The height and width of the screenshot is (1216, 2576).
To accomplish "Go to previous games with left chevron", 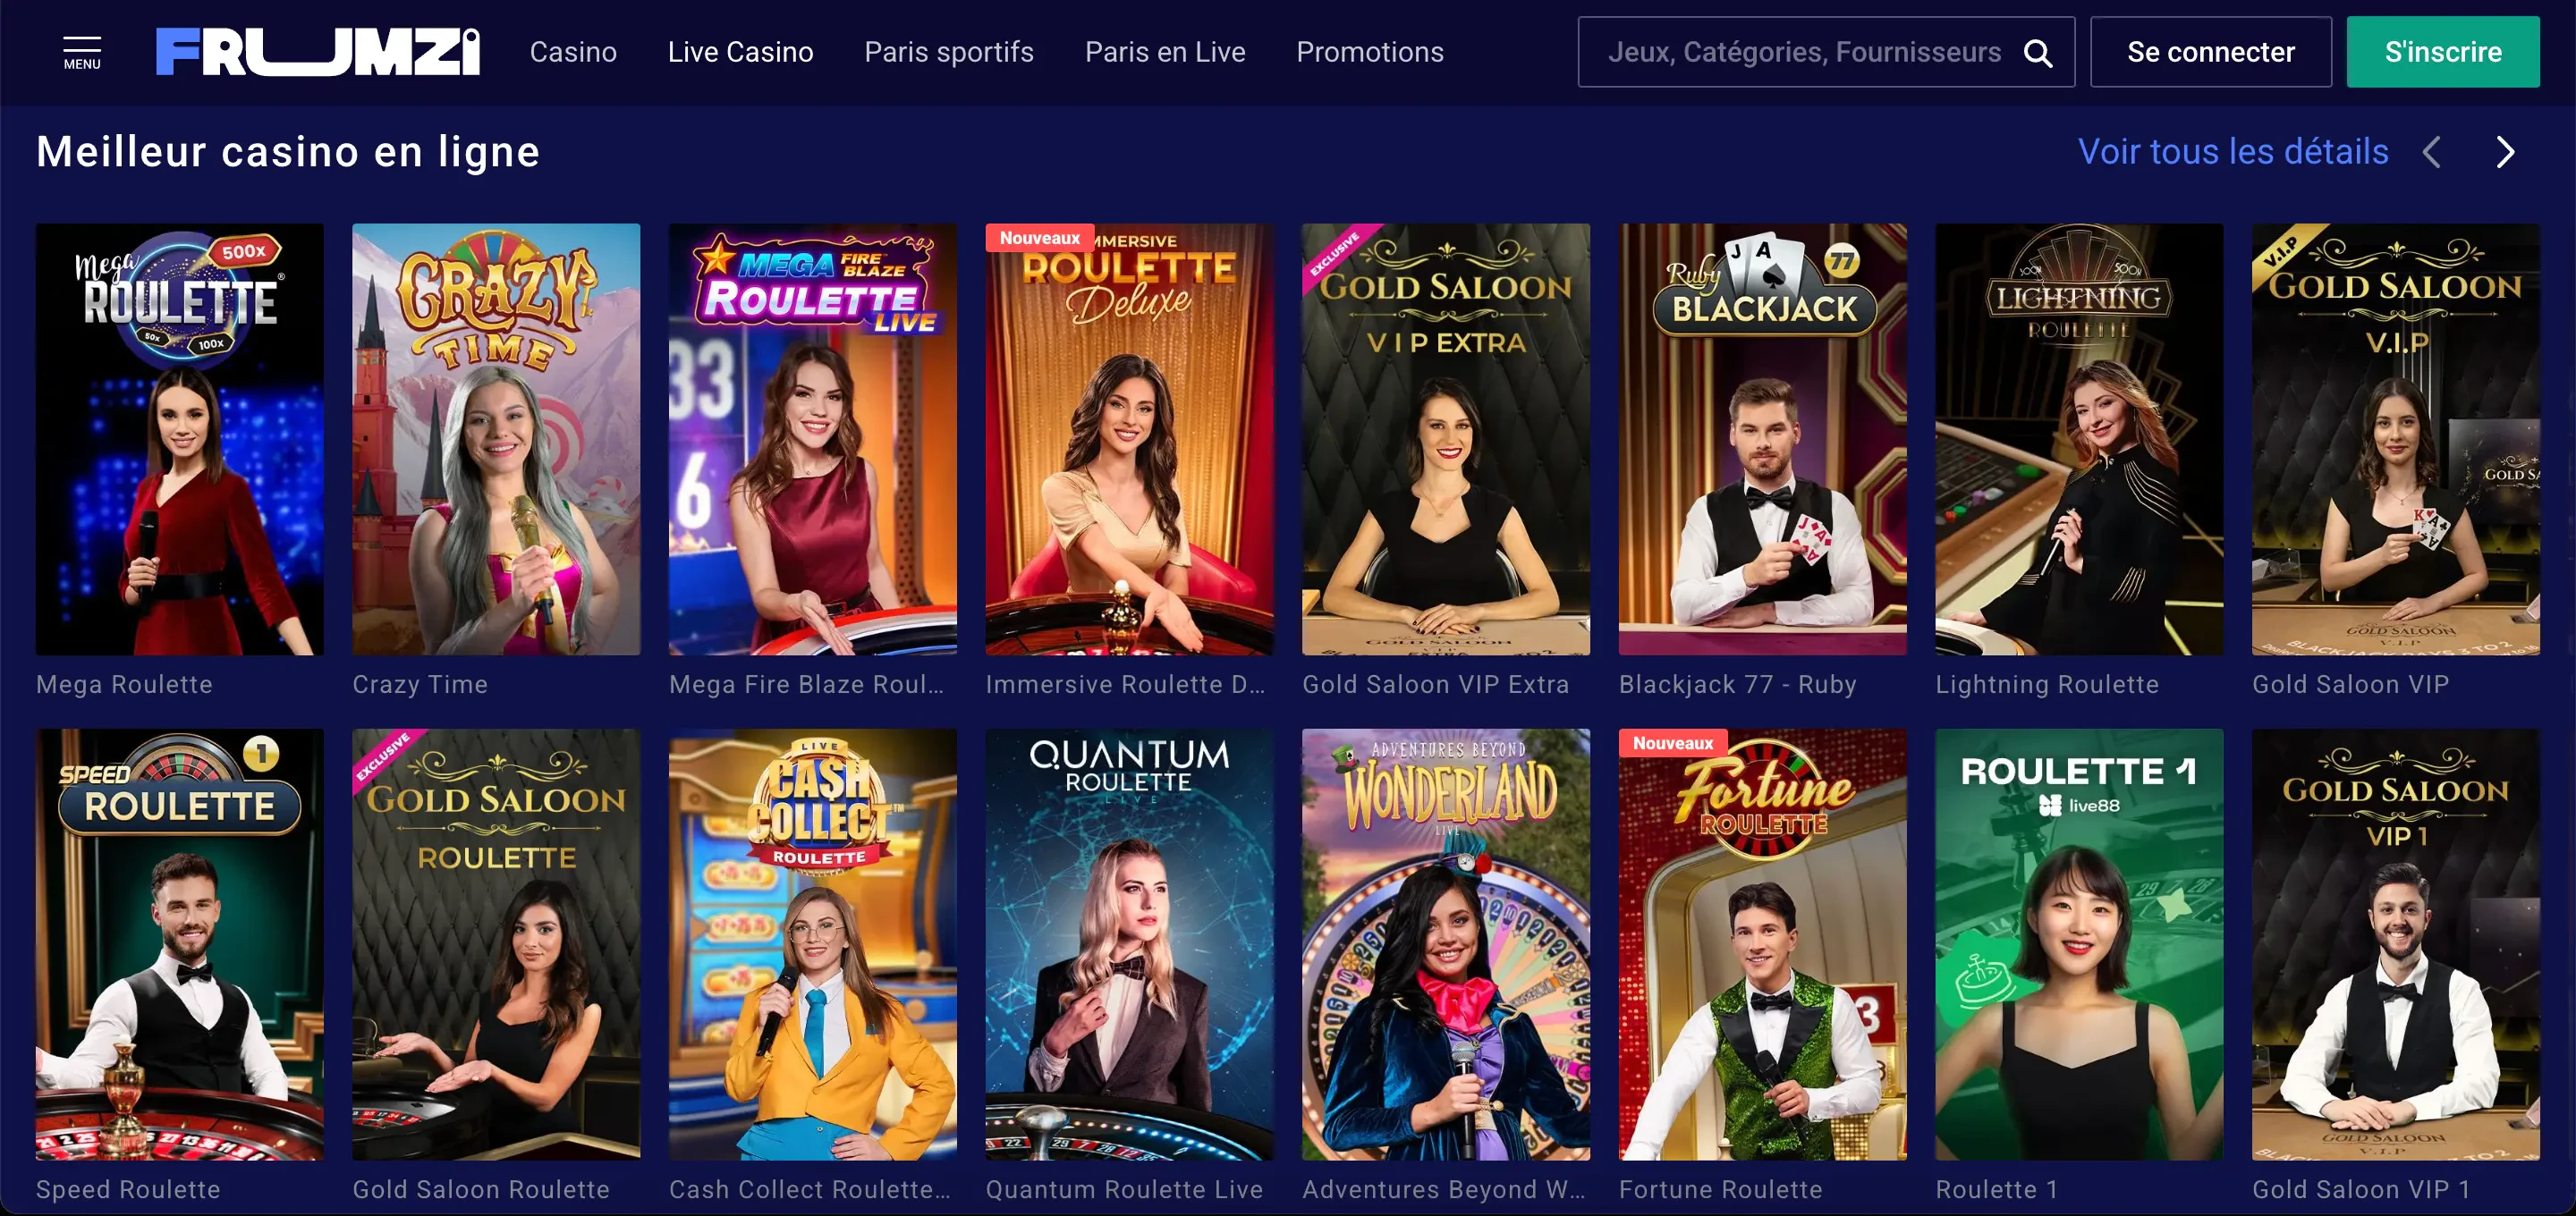I will (x=2432, y=152).
